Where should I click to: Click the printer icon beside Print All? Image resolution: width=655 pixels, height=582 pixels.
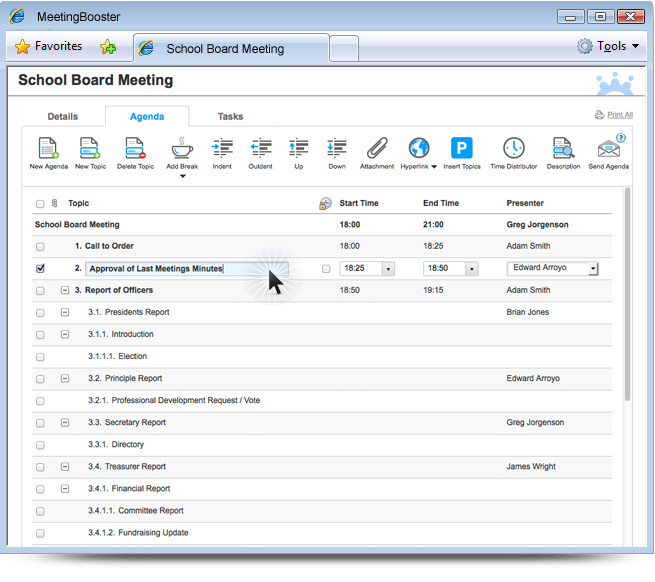(599, 114)
